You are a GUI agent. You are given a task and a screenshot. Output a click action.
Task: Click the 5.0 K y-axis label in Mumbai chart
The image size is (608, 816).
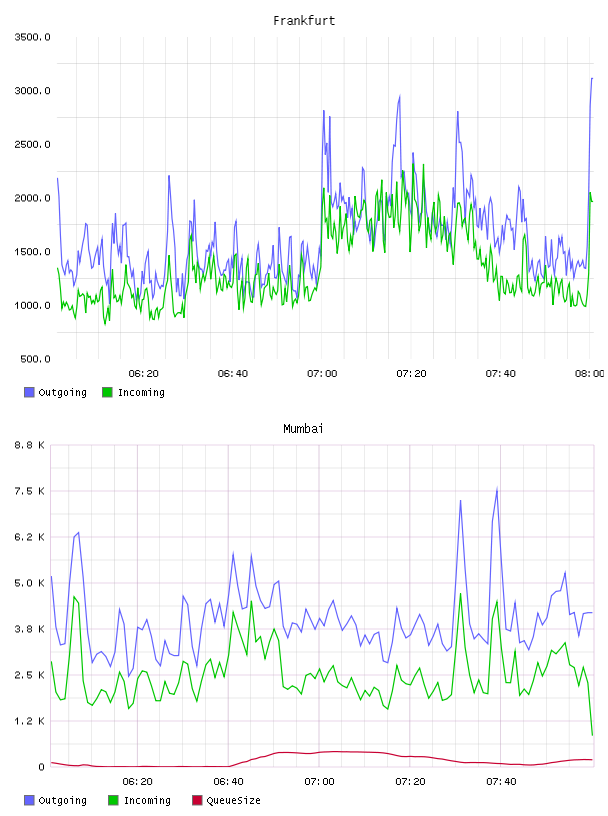[29, 583]
